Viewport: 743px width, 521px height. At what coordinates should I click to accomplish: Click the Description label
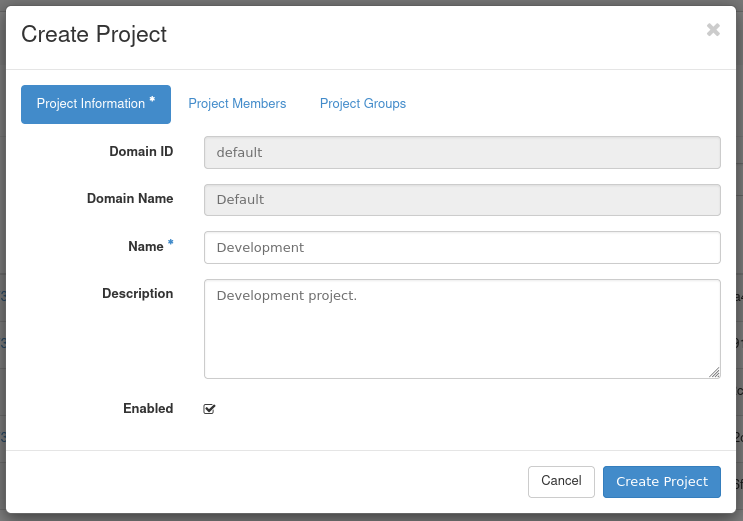coord(137,294)
